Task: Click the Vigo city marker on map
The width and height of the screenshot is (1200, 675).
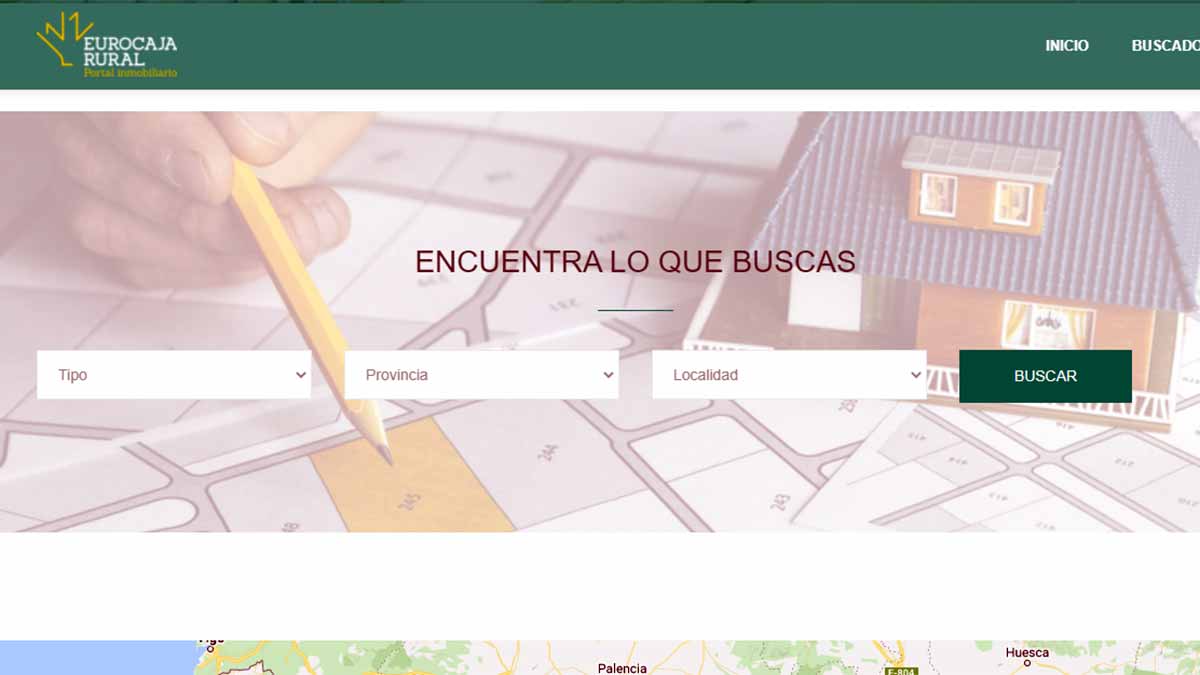Action: pos(210,648)
